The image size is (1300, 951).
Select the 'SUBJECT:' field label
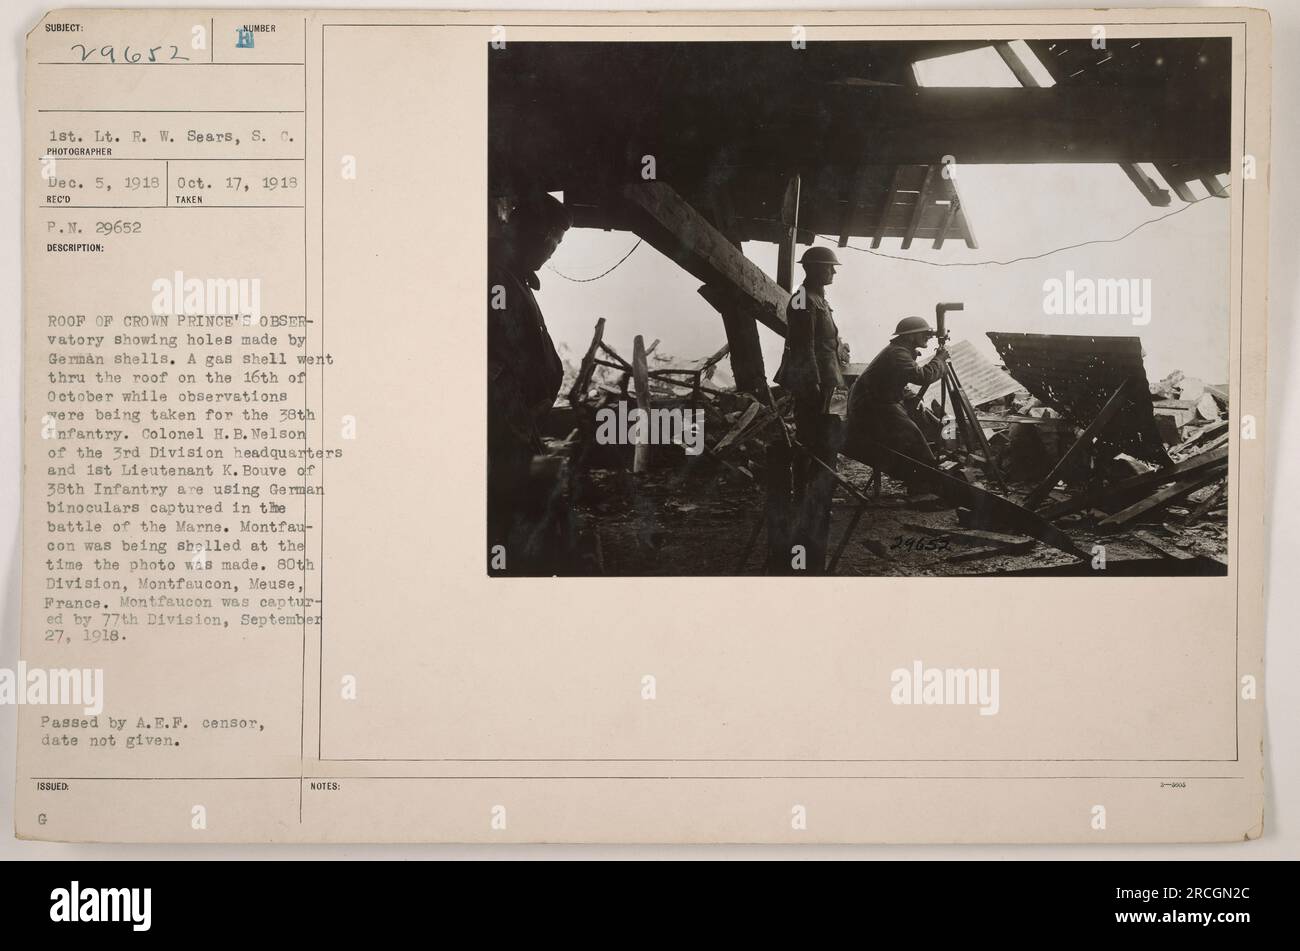click(x=65, y=27)
